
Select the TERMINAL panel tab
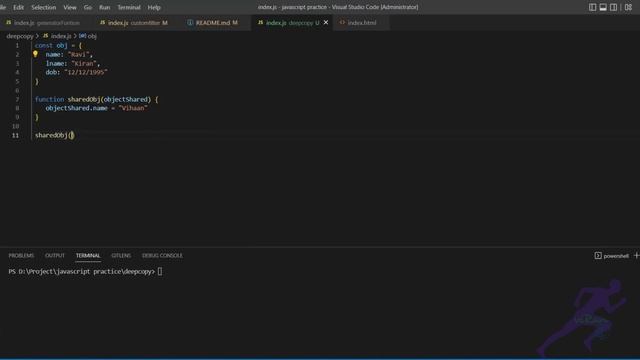coord(88,256)
